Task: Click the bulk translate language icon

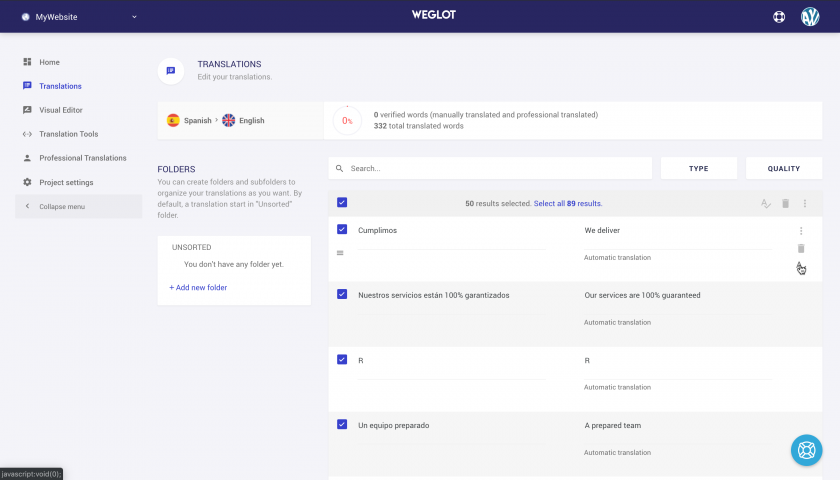Action: 766,204
